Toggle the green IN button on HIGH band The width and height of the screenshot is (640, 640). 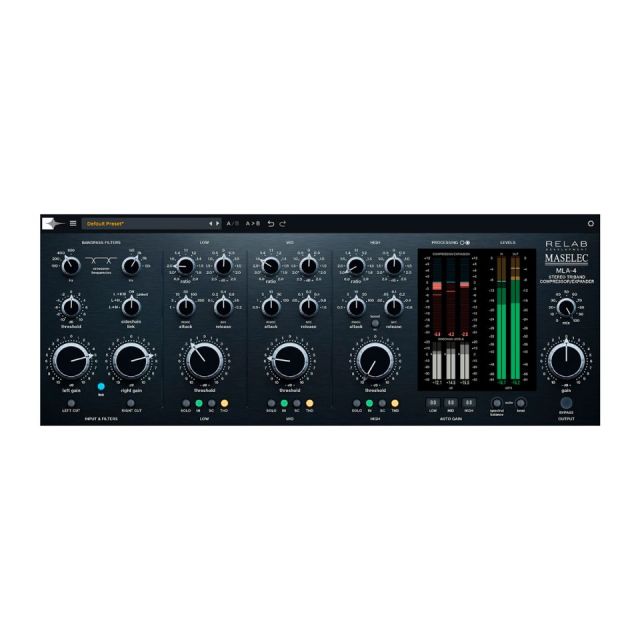(369, 403)
